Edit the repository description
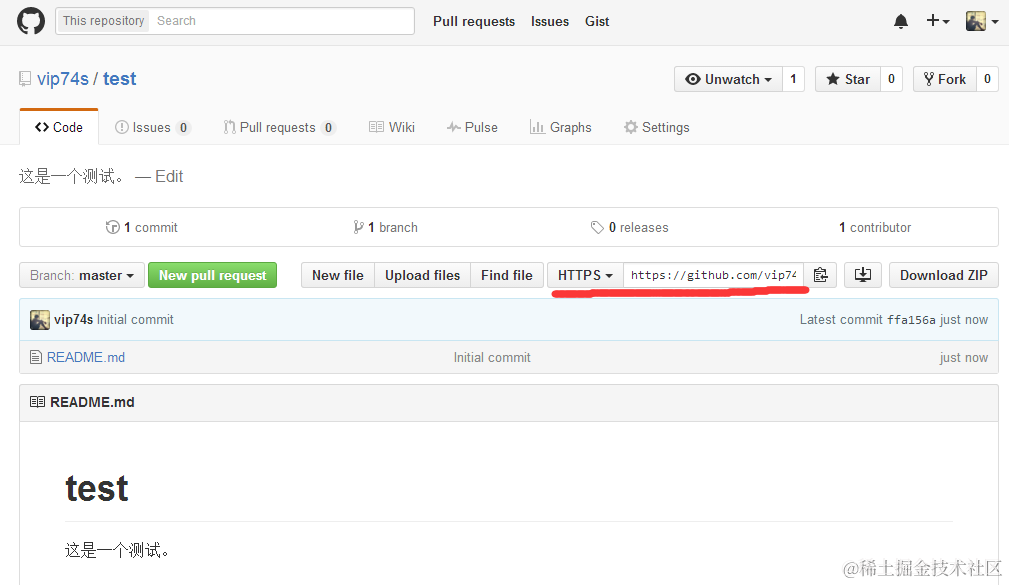 [x=169, y=176]
